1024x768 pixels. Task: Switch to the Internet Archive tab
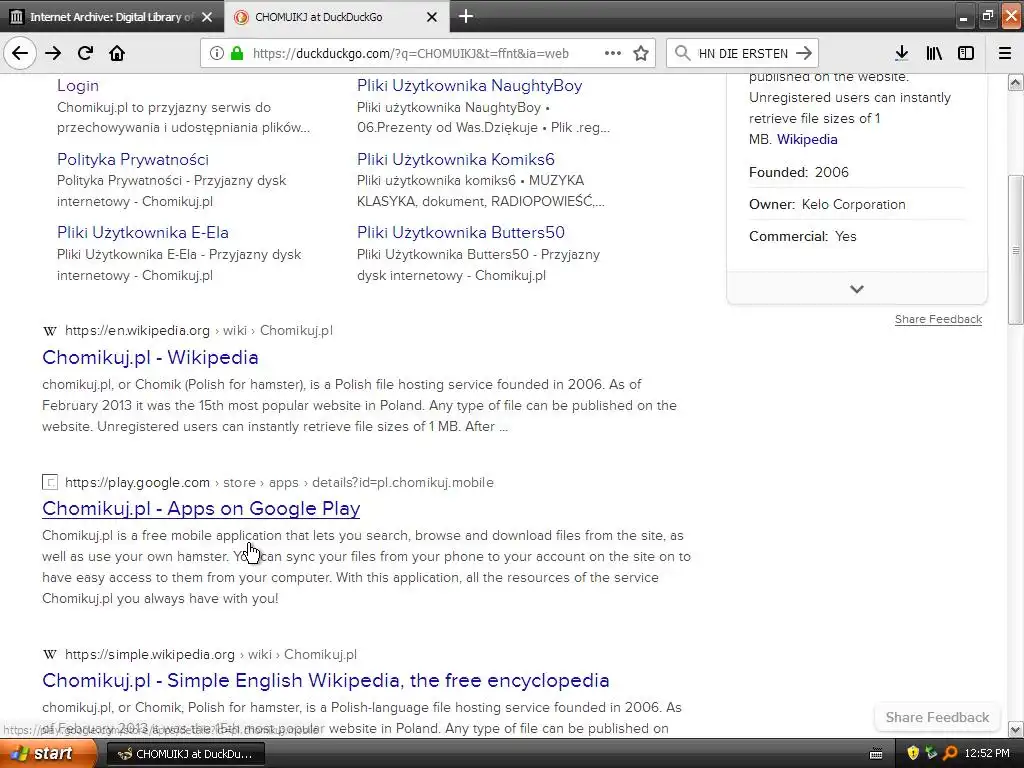[112, 17]
